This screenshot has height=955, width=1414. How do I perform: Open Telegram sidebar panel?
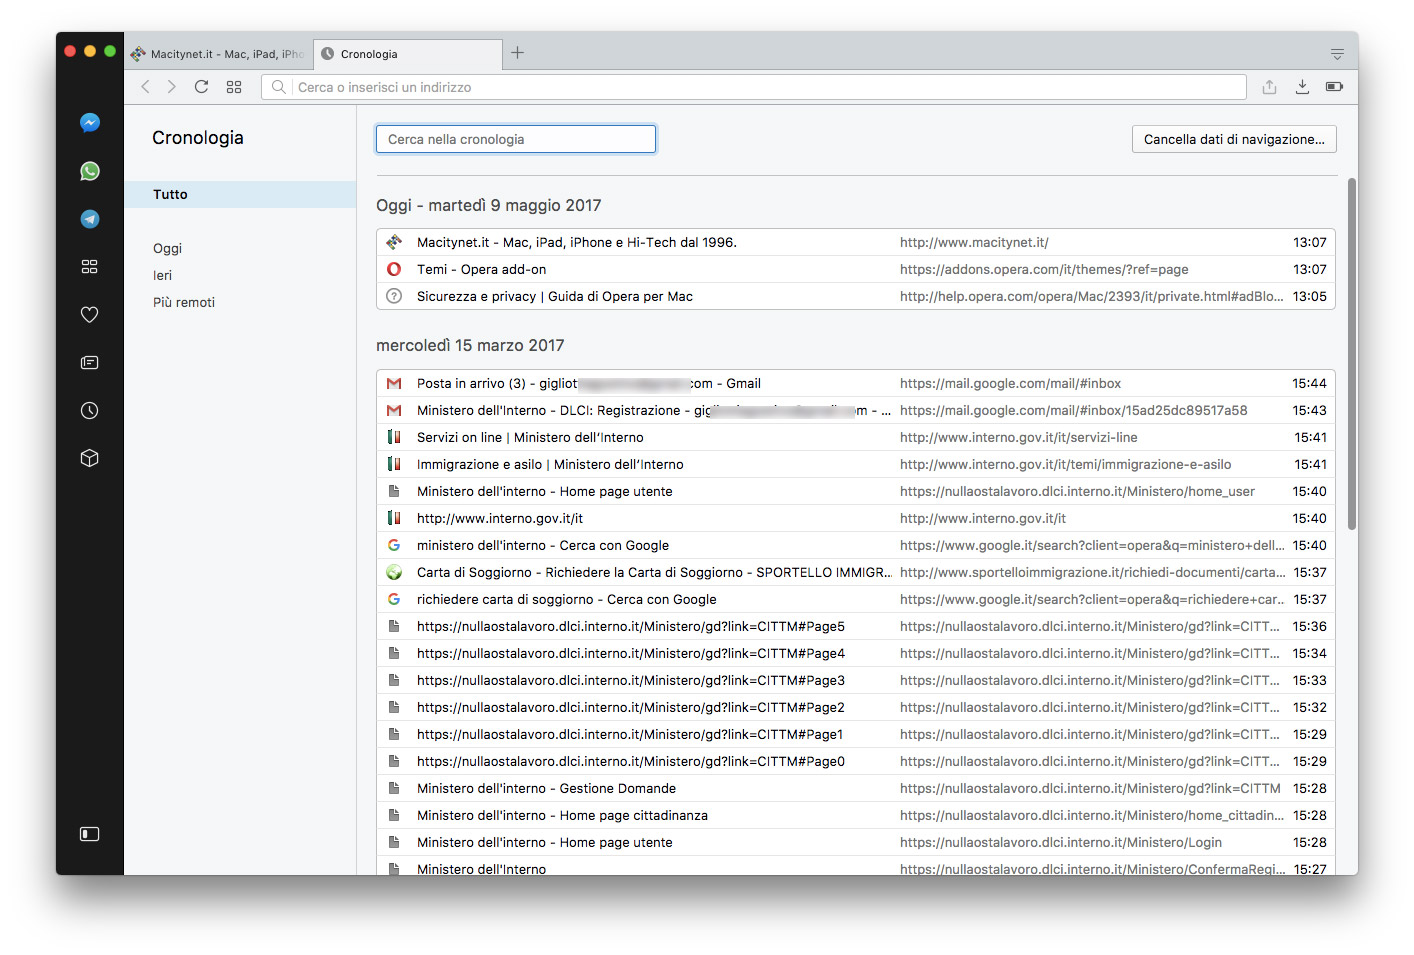click(x=90, y=219)
